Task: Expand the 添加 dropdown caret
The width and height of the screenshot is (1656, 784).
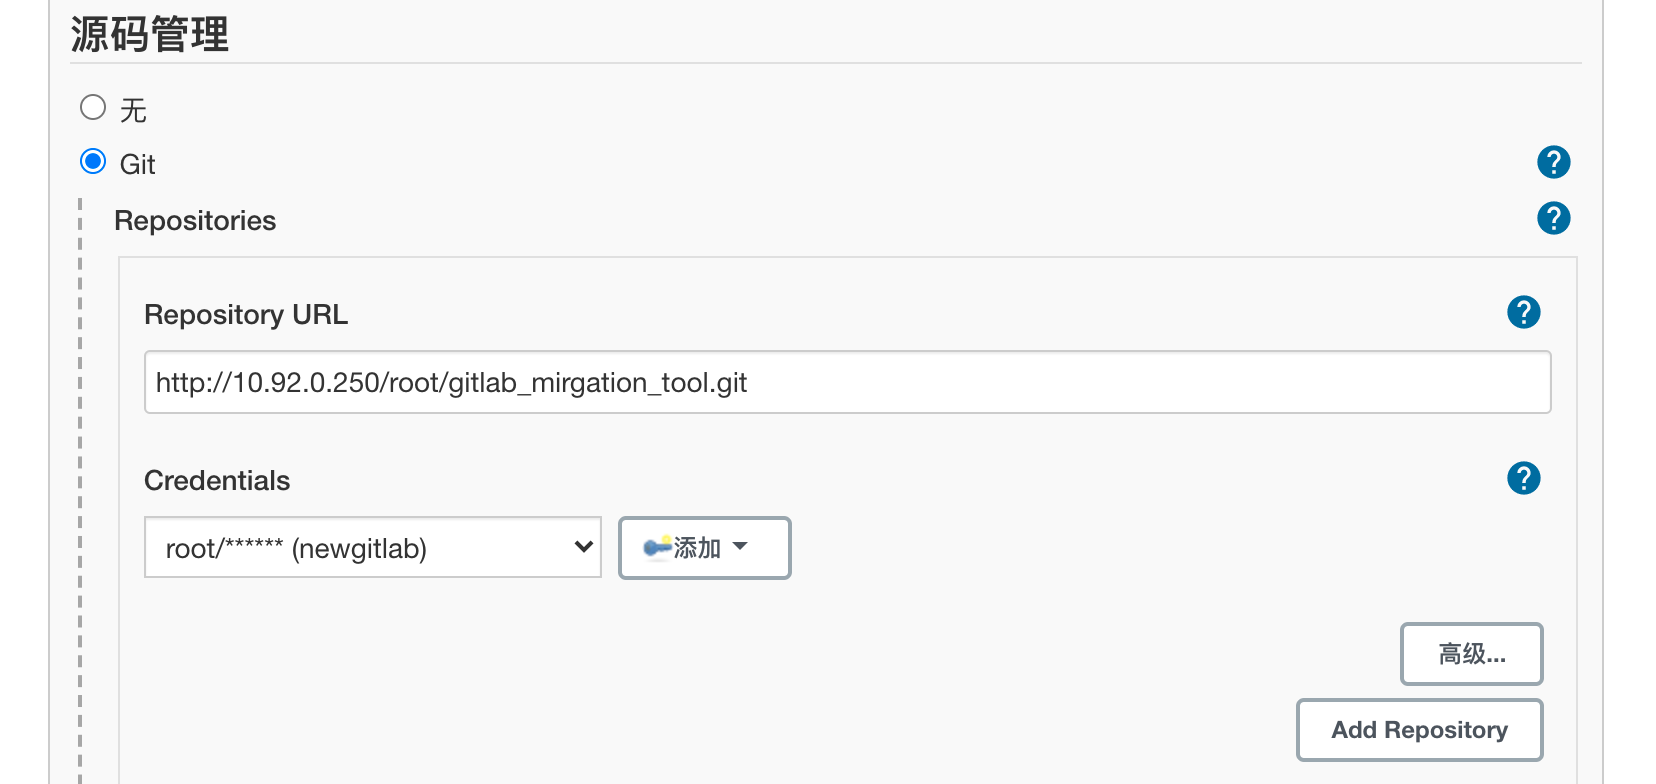Action: click(740, 547)
